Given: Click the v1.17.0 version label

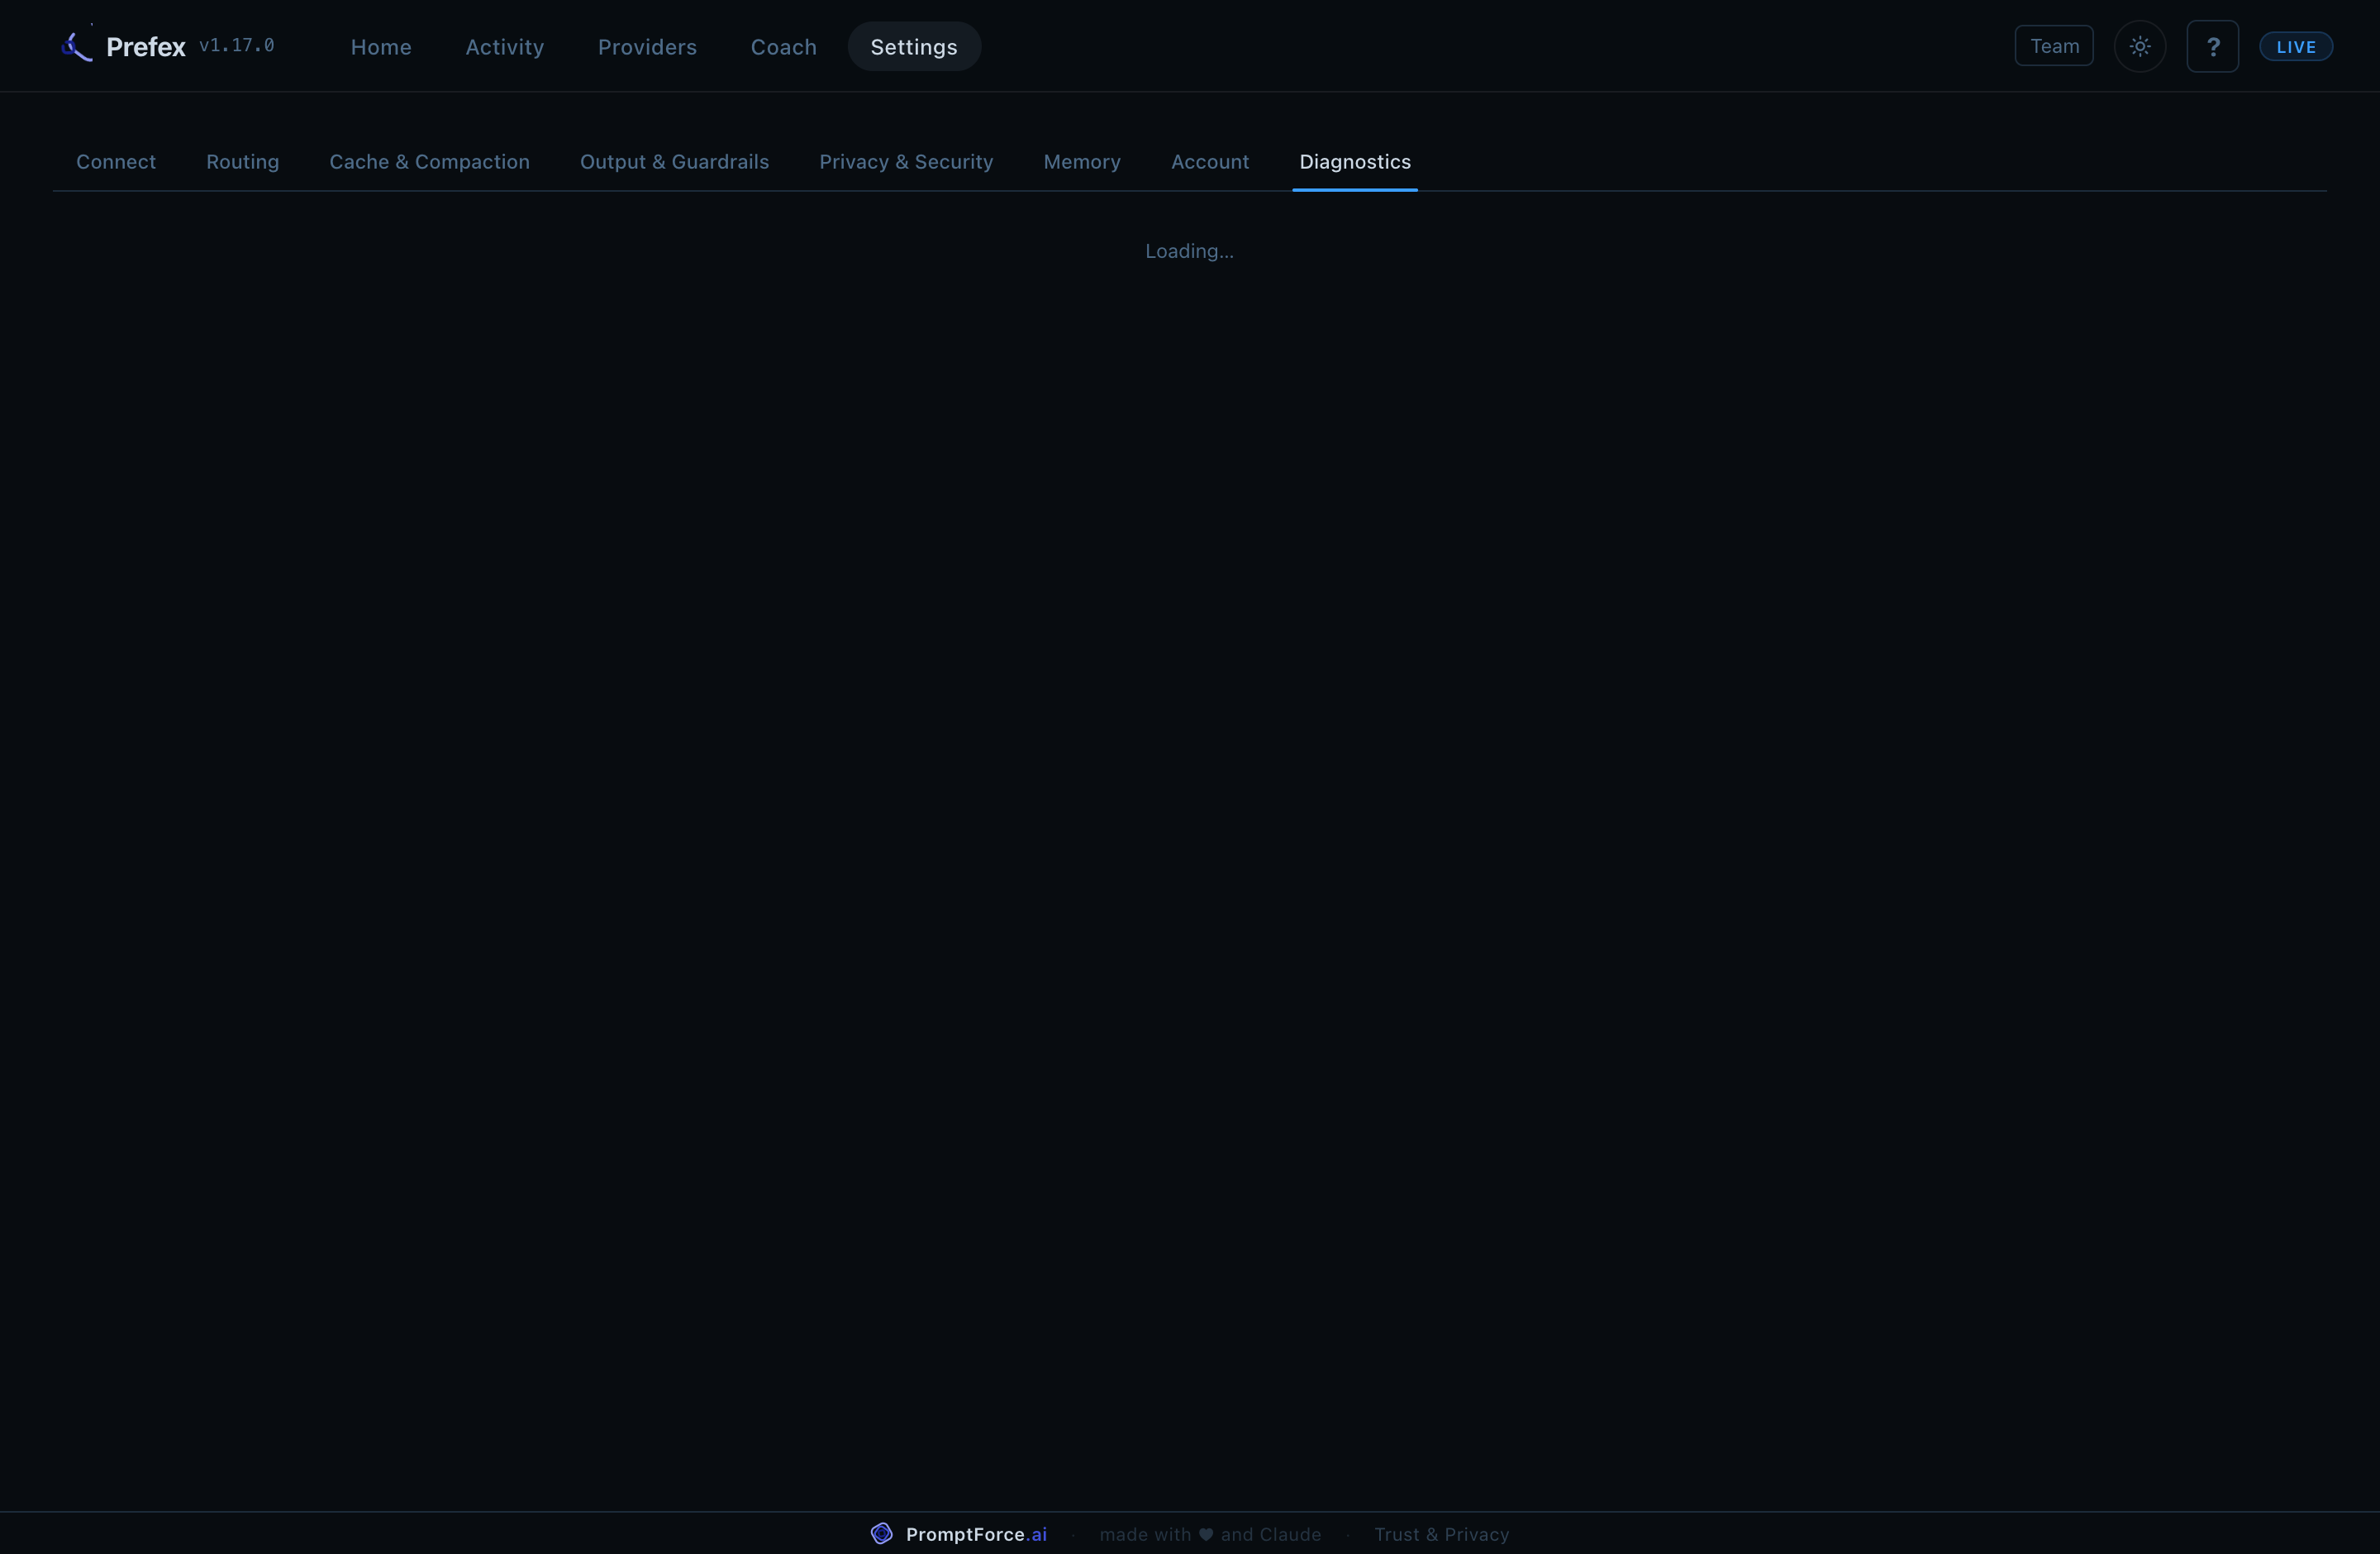Looking at the screenshot, I should click(237, 45).
